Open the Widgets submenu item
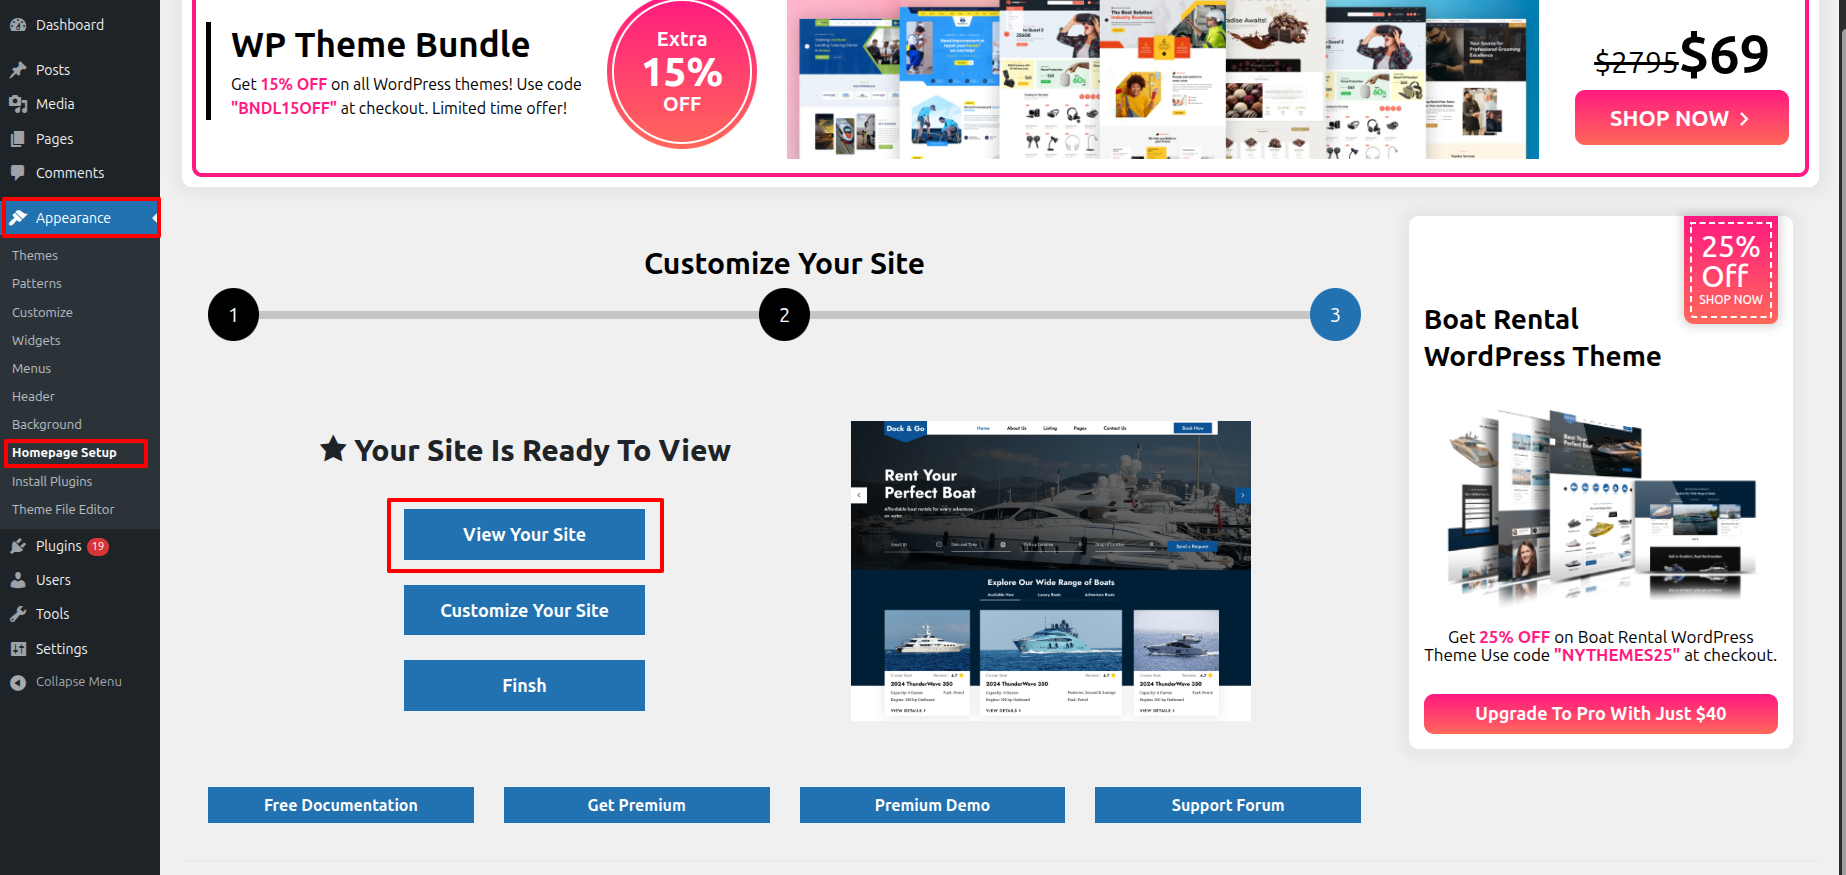The width and height of the screenshot is (1846, 875). [36, 341]
